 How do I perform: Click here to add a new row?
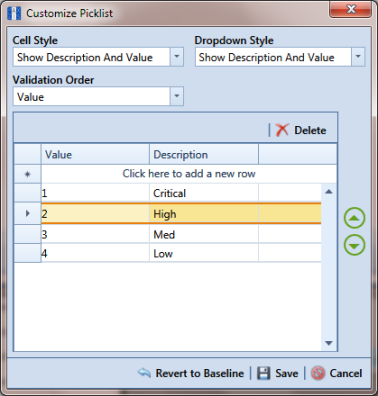[189, 174]
